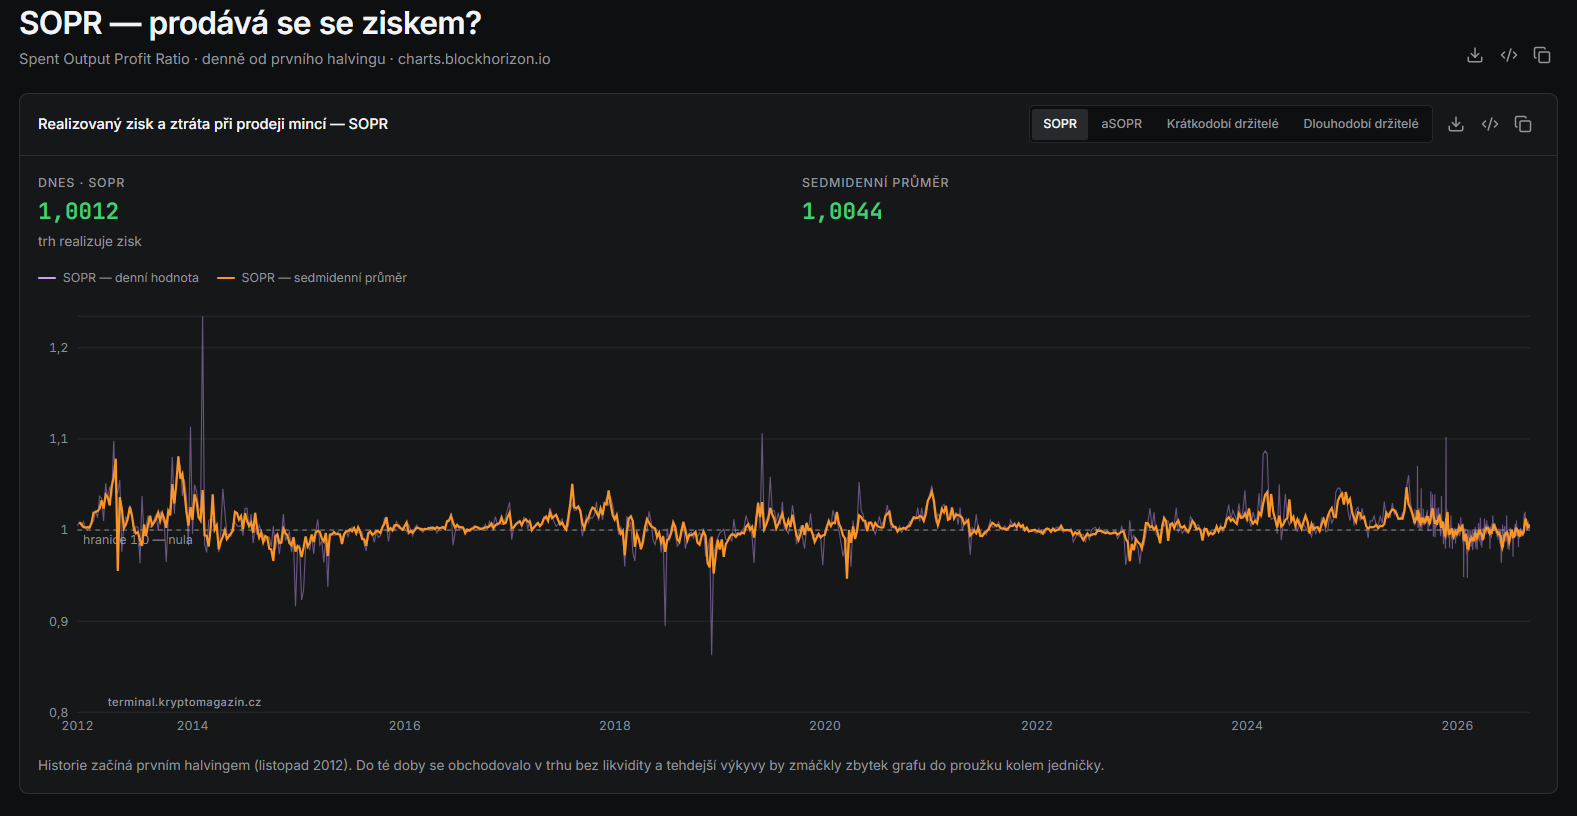The height and width of the screenshot is (816, 1577).
Task: Open embed code icon in the page header
Action: coord(1509,55)
